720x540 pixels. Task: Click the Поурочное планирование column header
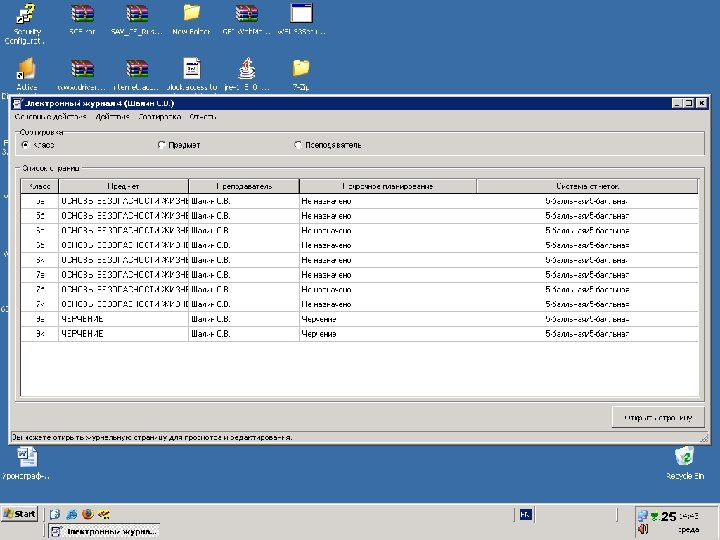388,186
